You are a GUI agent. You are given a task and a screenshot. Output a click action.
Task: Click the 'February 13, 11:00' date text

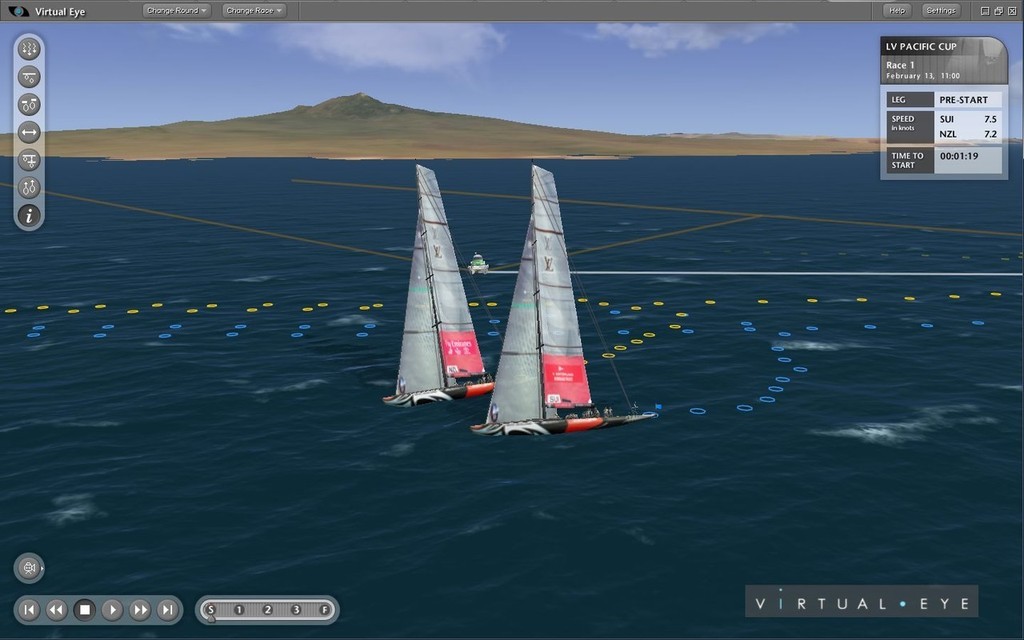click(x=923, y=76)
